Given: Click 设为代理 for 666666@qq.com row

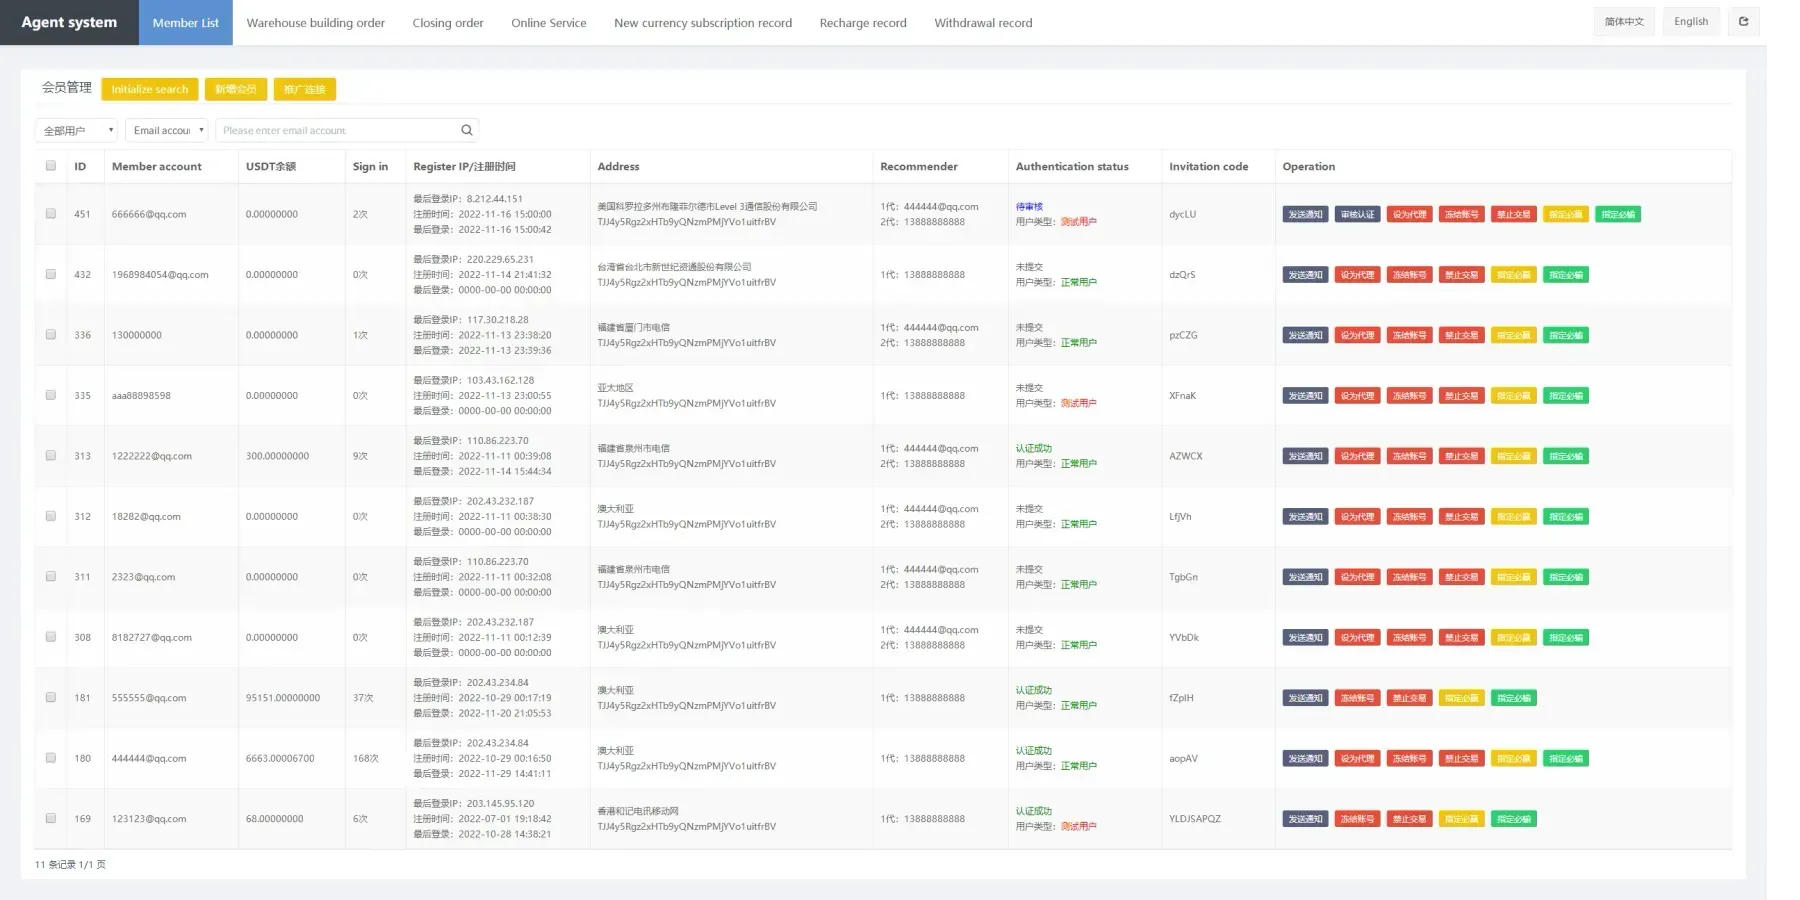Looking at the screenshot, I should (1409, 214).
